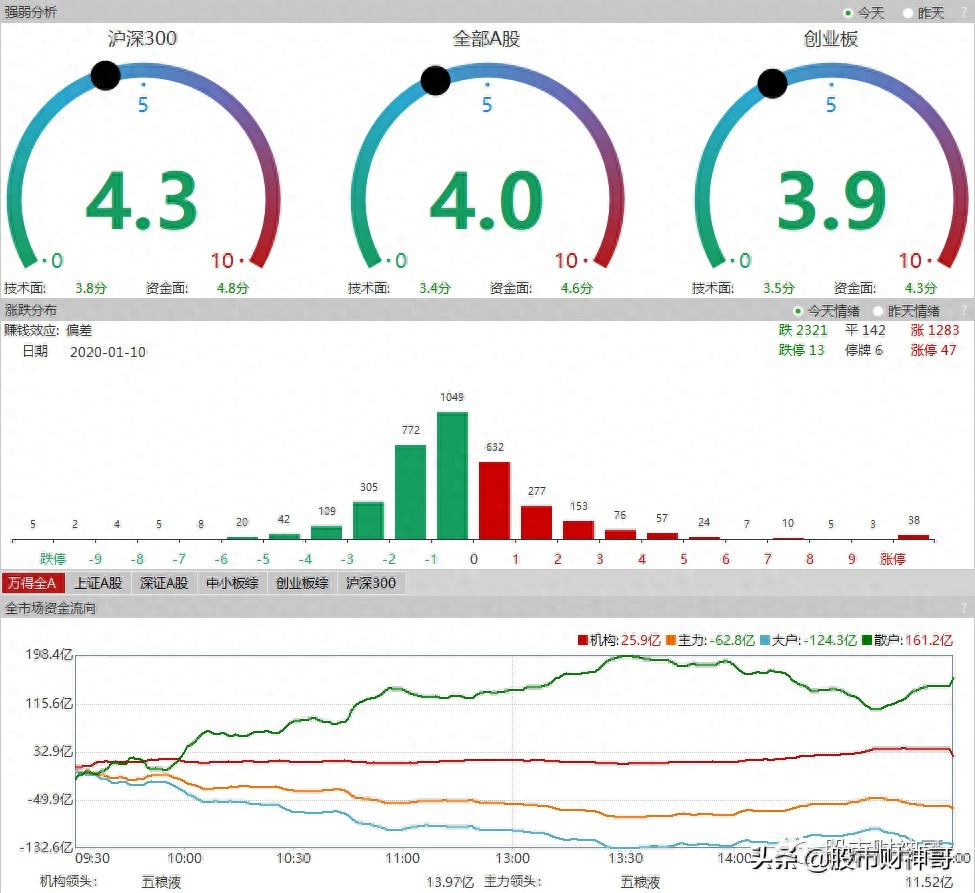
Task: Select the 昨天 radio button in 强弱分析
Action: [x=908, y=12]
